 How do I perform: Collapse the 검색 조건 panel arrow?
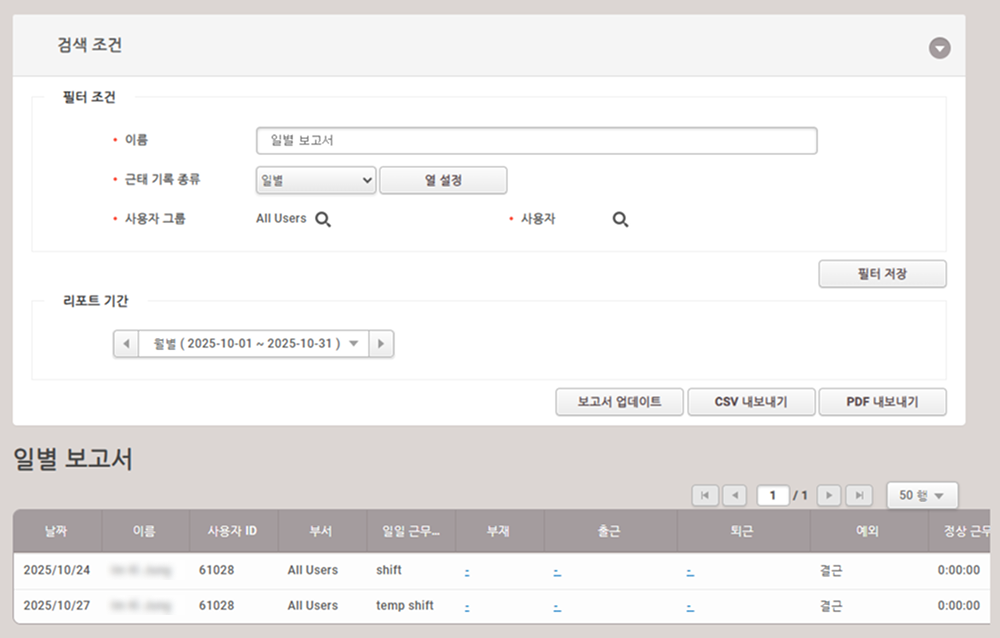(939, 48)
